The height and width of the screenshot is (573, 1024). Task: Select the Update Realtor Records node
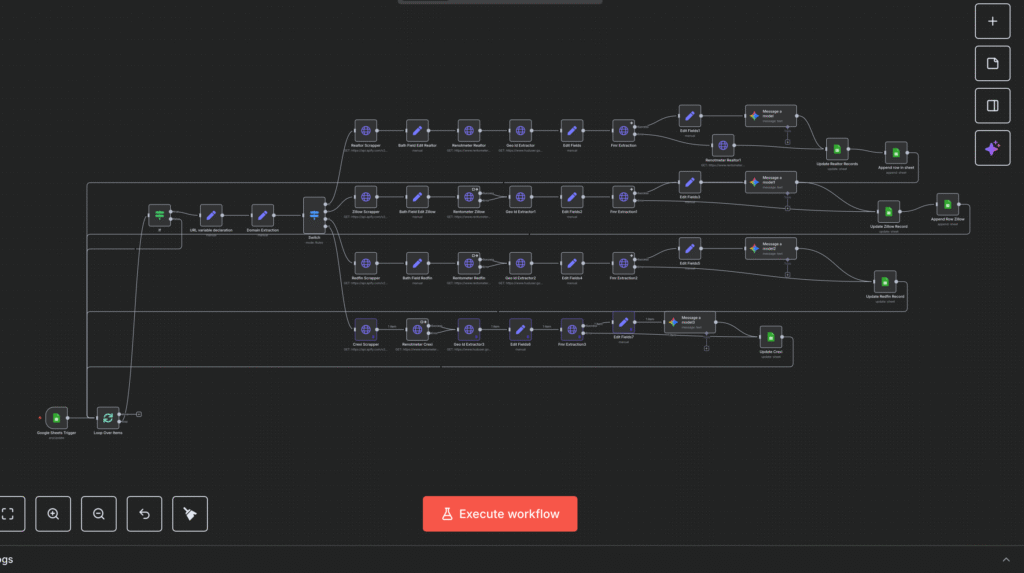[x=837, y=149]
